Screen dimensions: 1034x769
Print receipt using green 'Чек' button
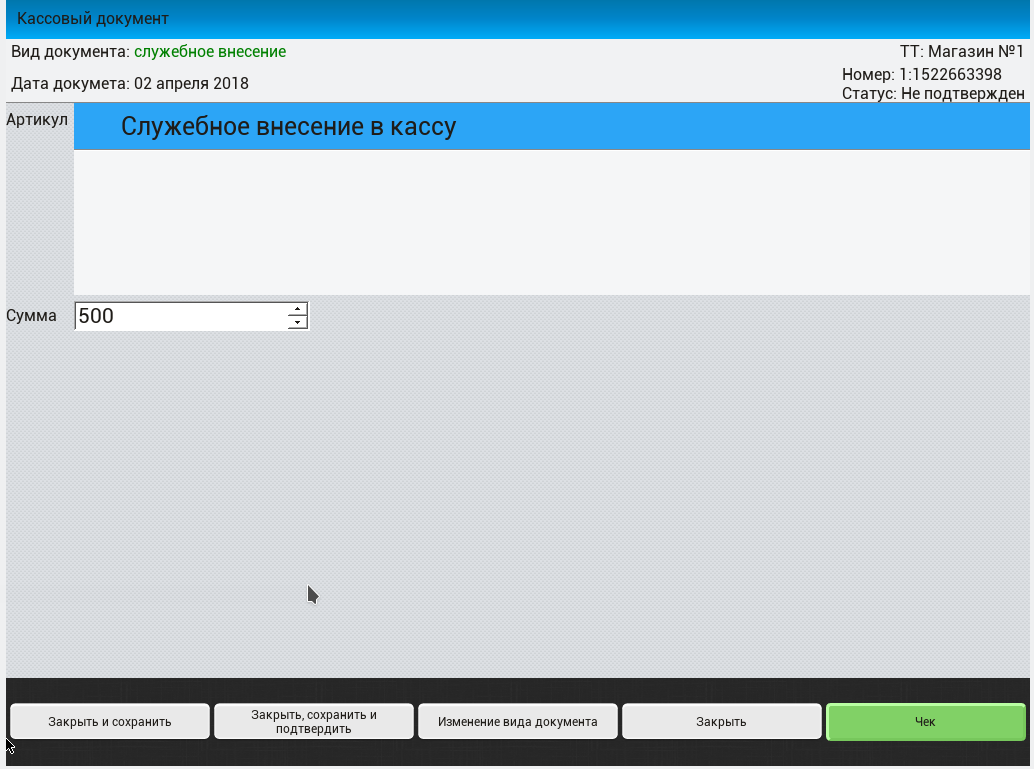click(x=926, y=722)
